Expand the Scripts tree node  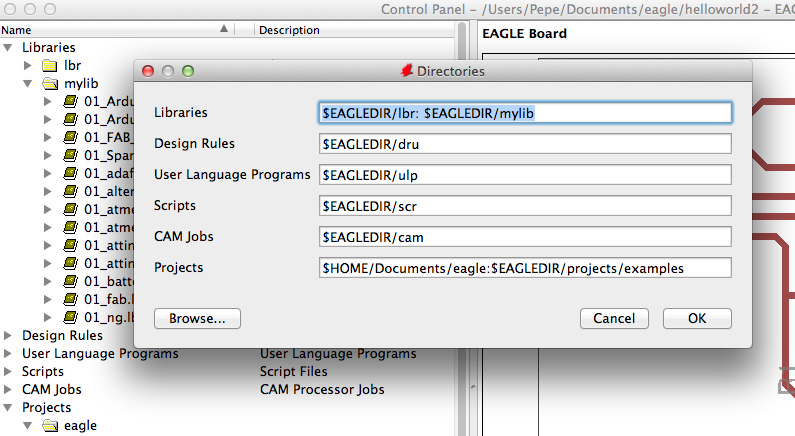[8, 371]
